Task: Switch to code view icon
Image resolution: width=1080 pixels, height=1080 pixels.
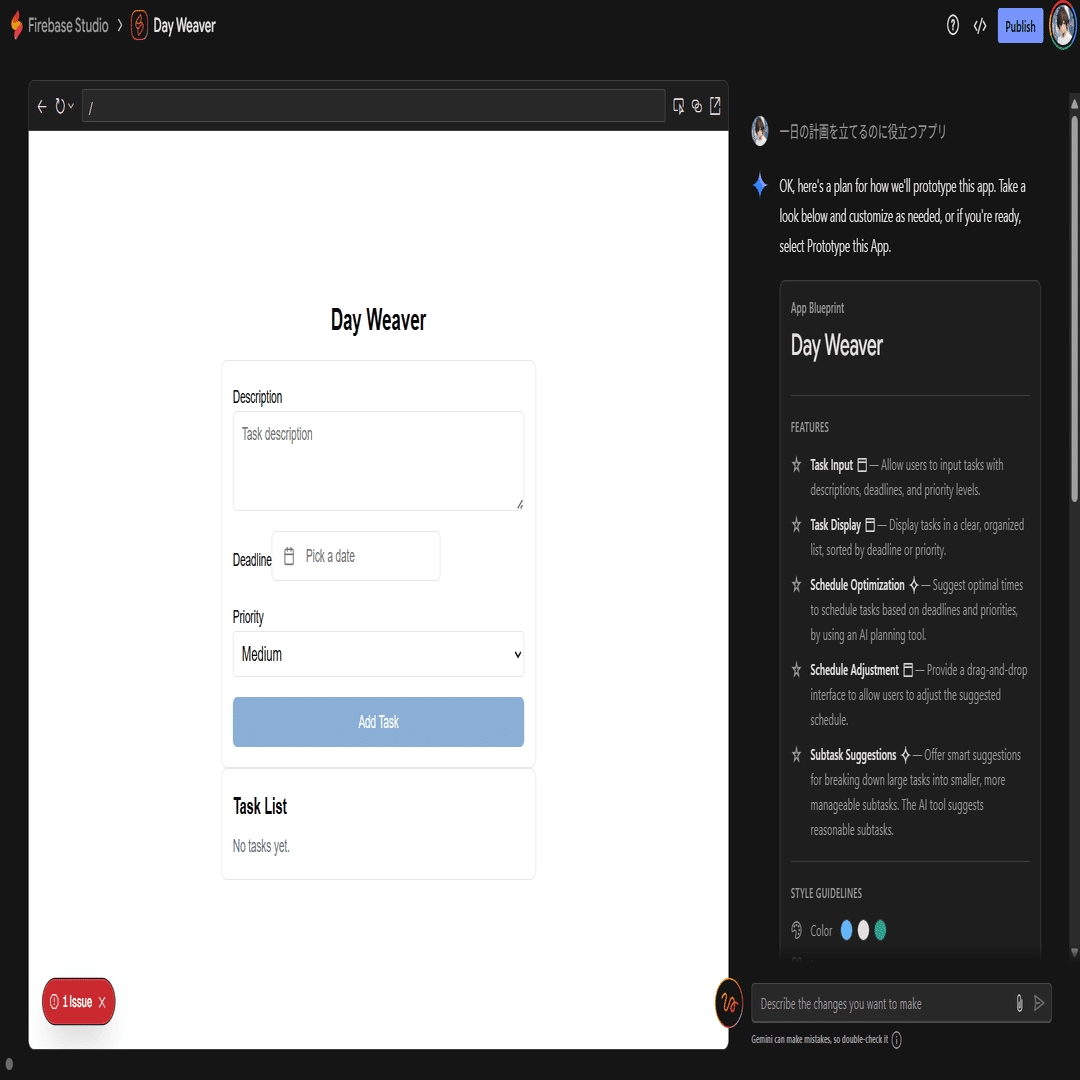Action: tap(979, 26)
